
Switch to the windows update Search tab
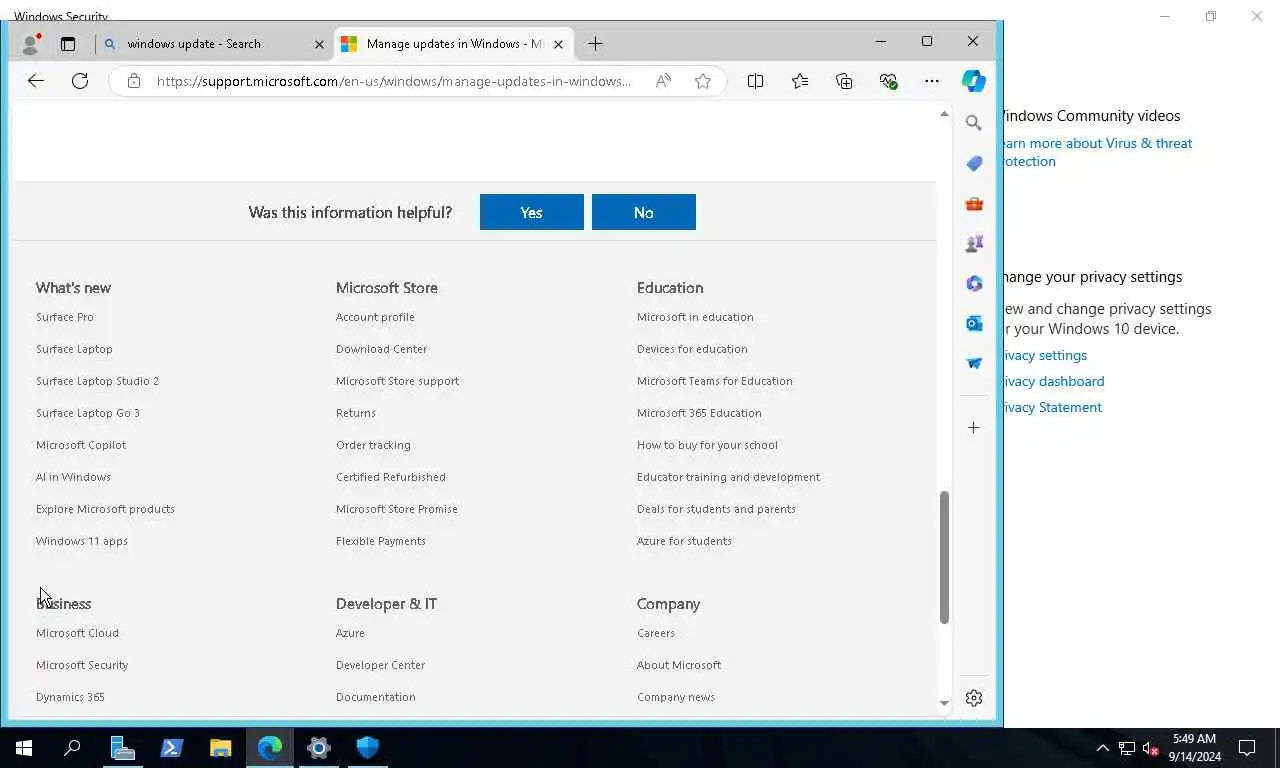[x=214, y=44]
